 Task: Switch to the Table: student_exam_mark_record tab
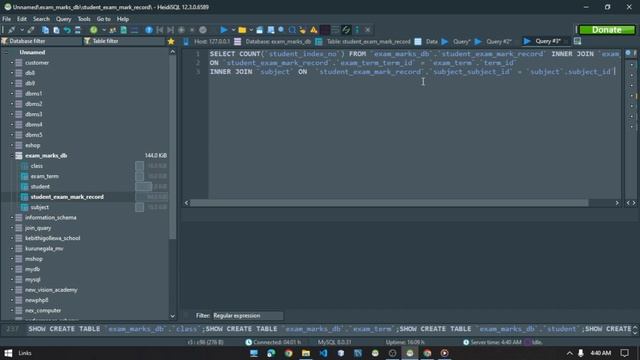coord(363,41)
